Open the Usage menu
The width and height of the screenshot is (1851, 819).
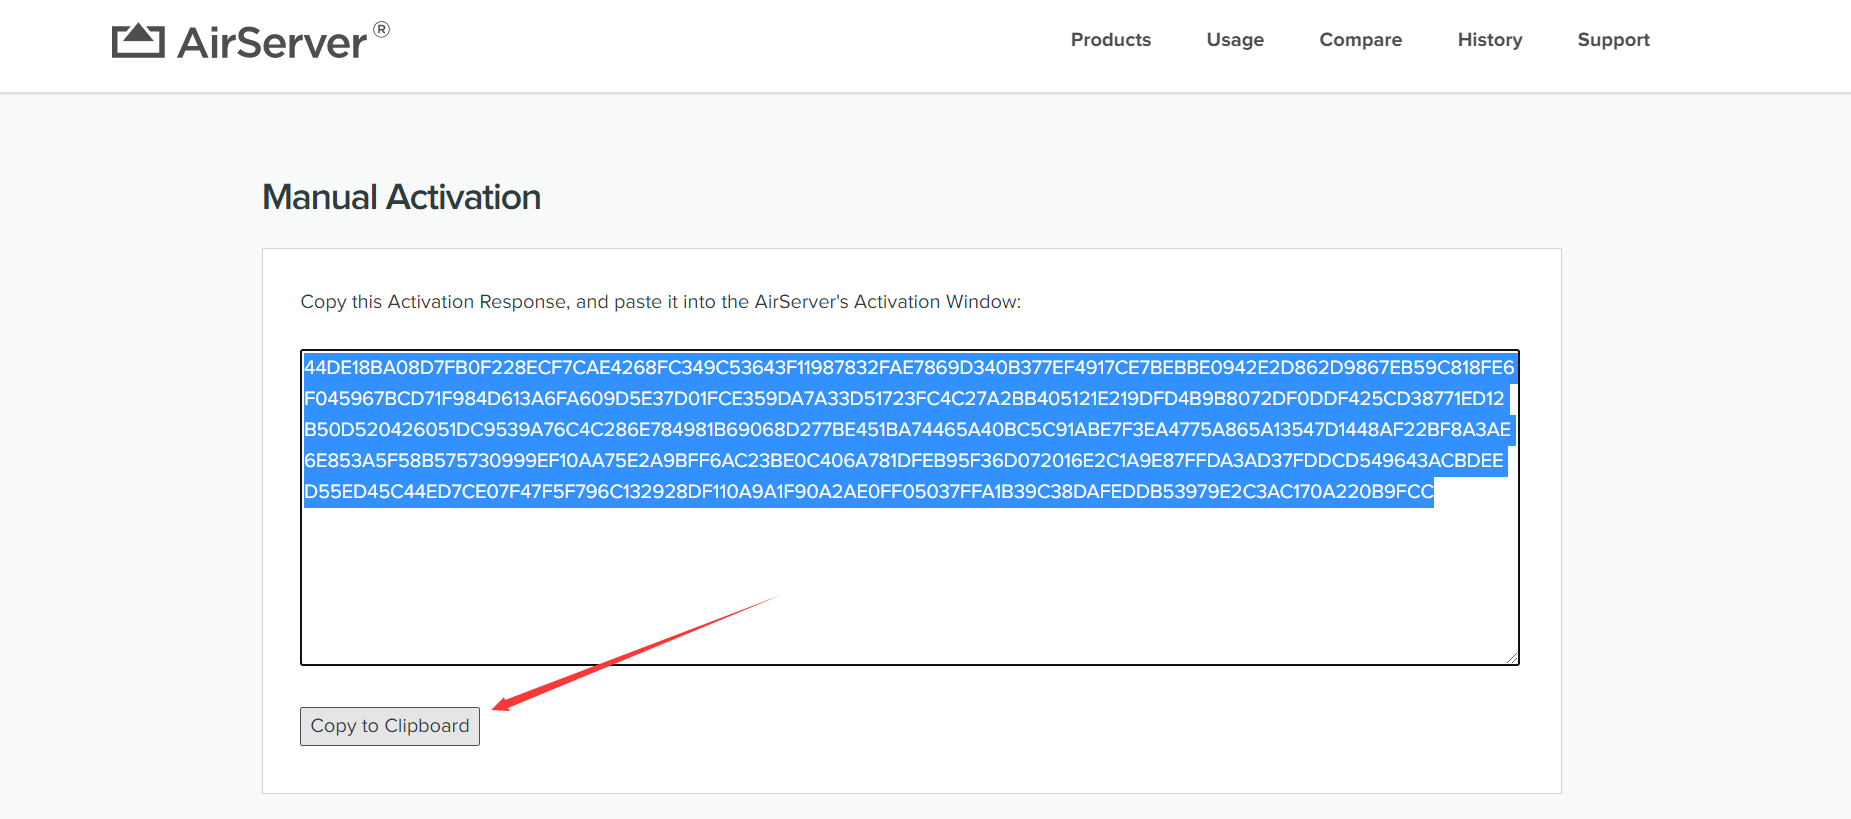1235,40
